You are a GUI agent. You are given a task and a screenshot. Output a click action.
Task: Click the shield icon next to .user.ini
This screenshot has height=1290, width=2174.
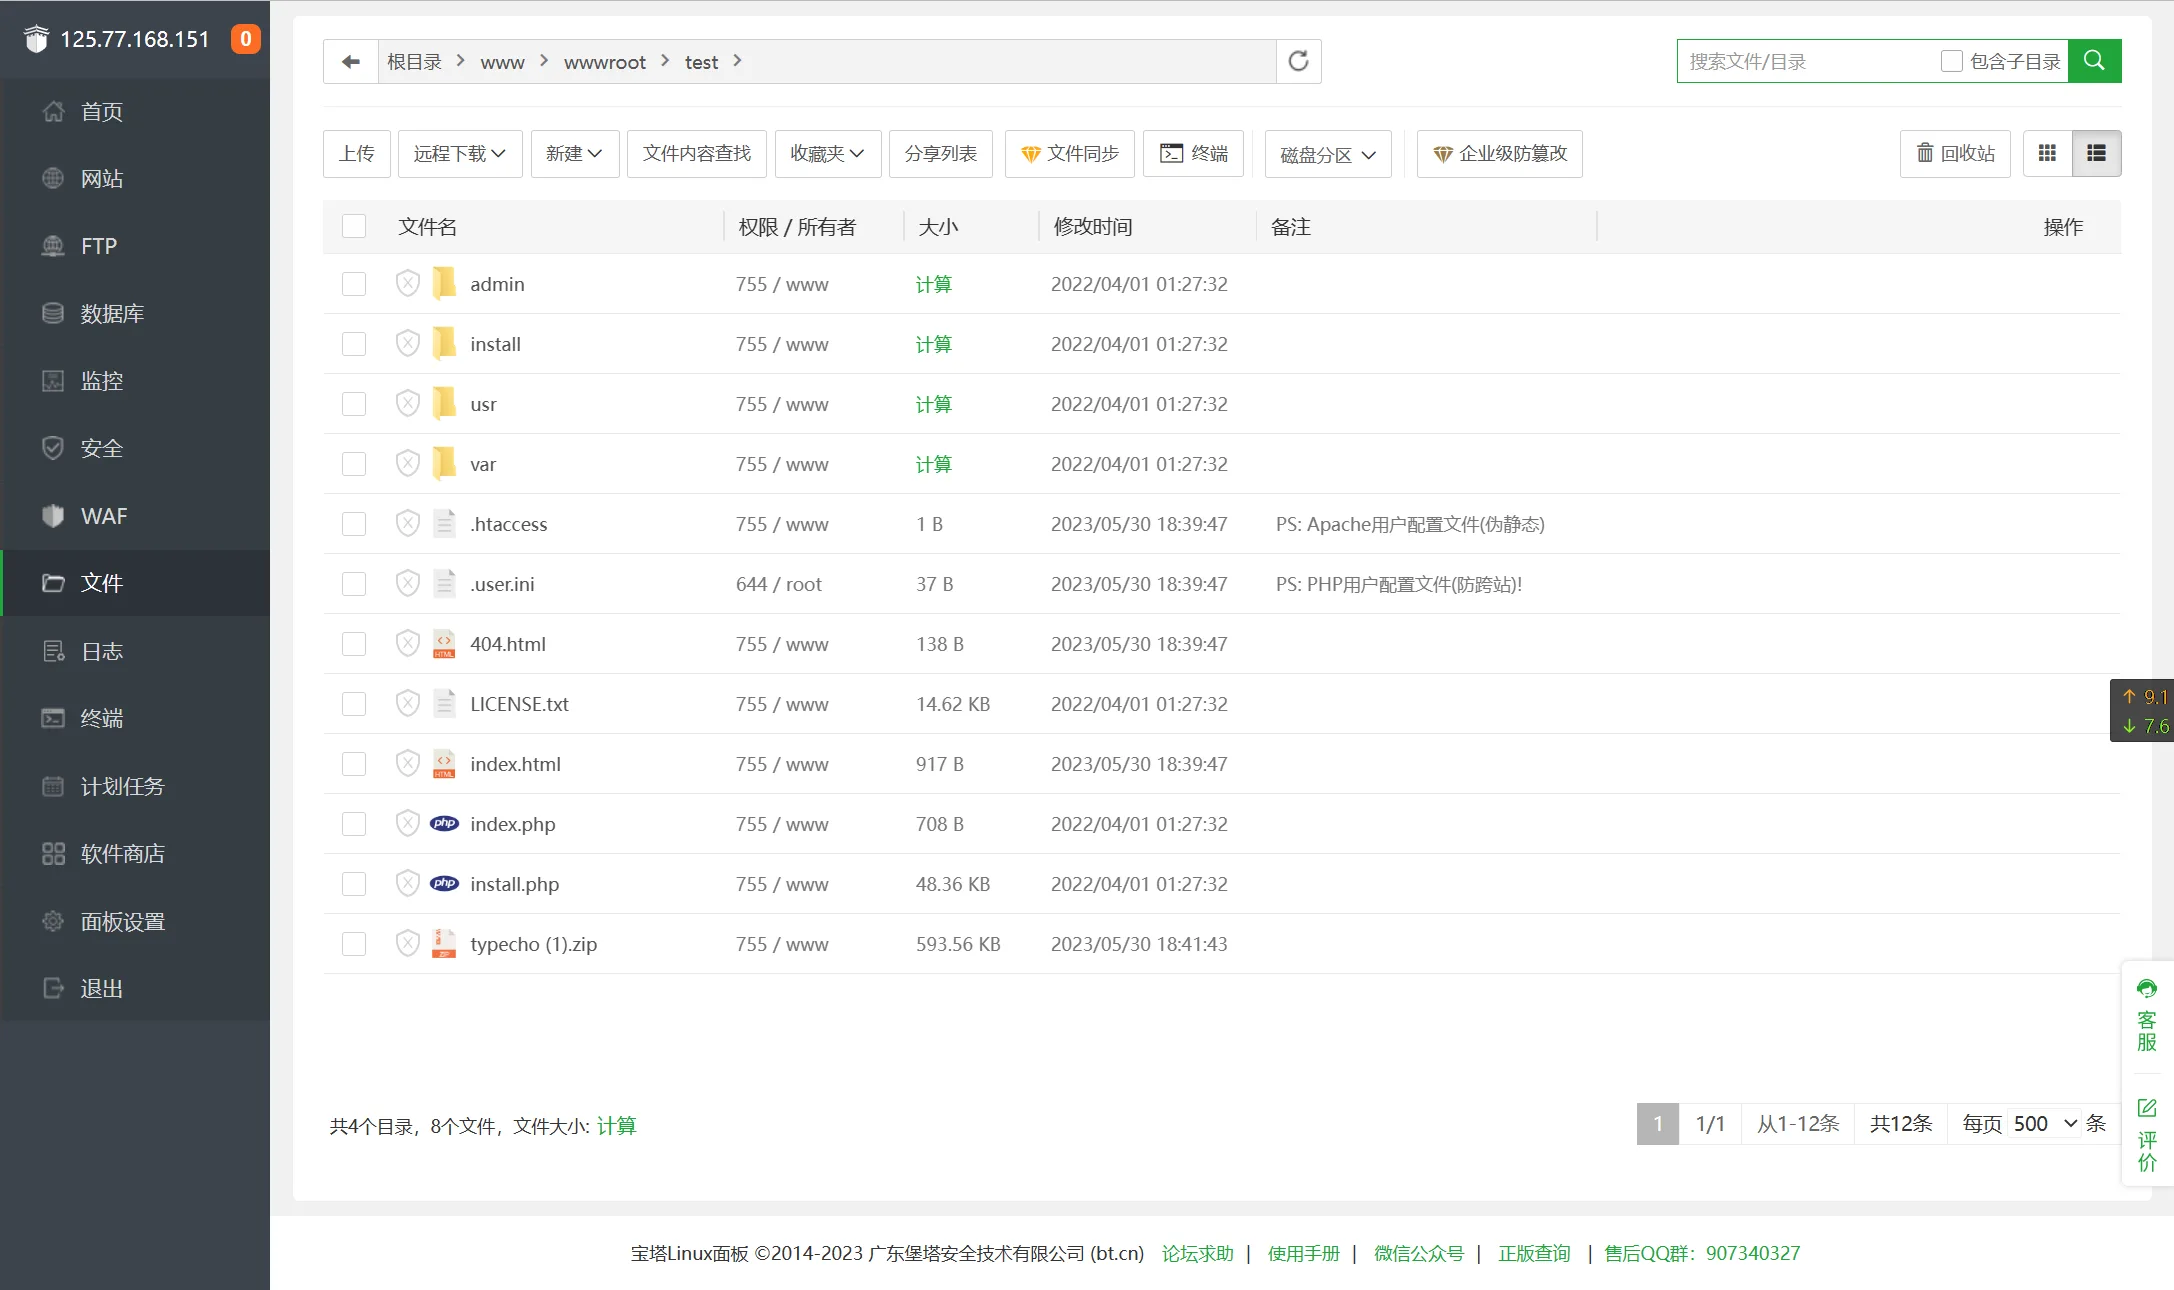click(x=407, y=584)
